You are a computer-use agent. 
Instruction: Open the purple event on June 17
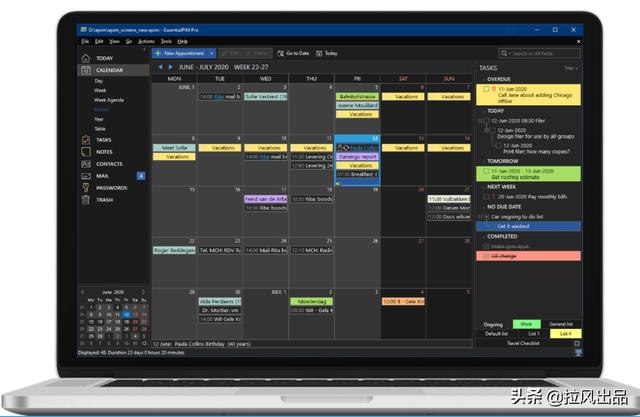pos(266,199)
